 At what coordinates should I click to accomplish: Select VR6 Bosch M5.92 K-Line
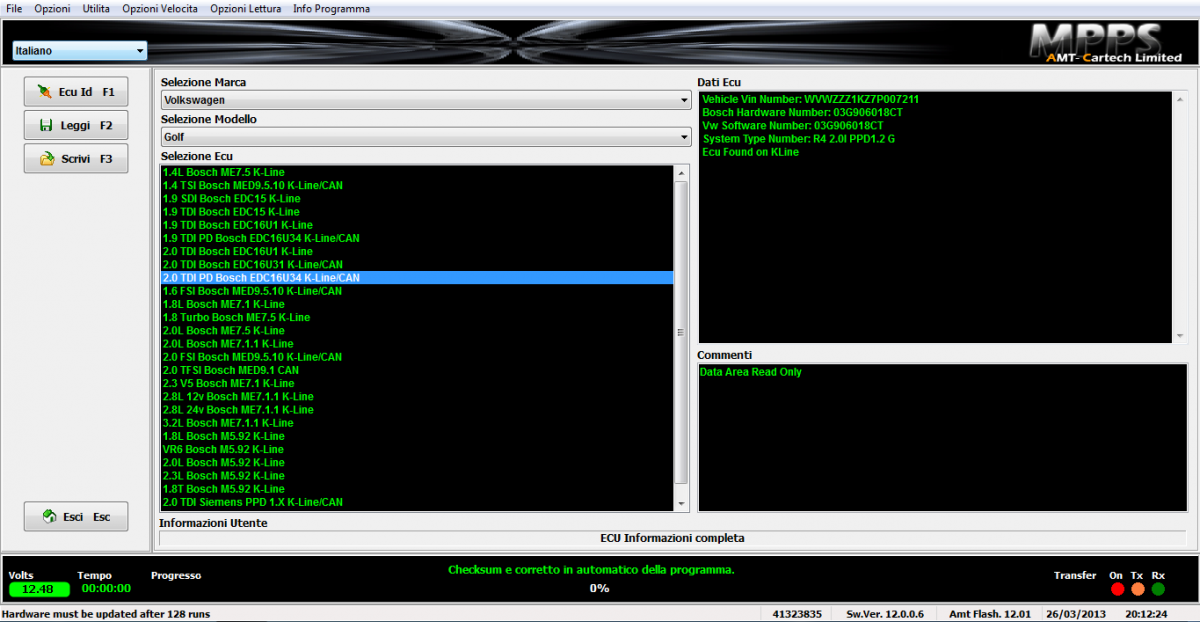point(418,449)
